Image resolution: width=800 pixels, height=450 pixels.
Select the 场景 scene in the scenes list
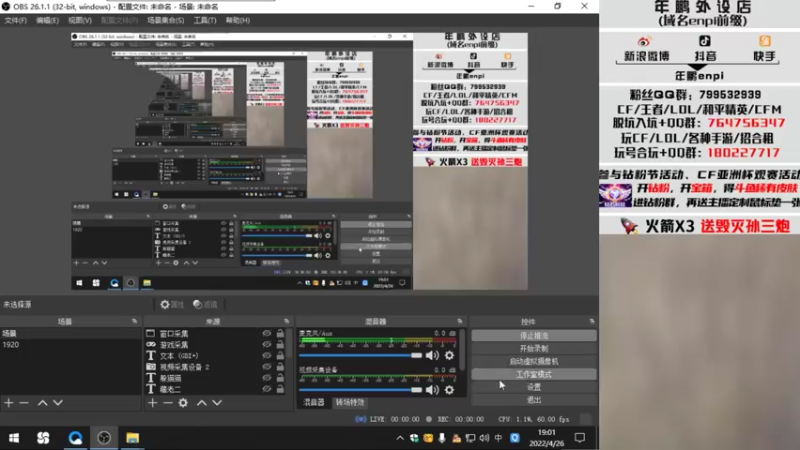coord(70,333)
